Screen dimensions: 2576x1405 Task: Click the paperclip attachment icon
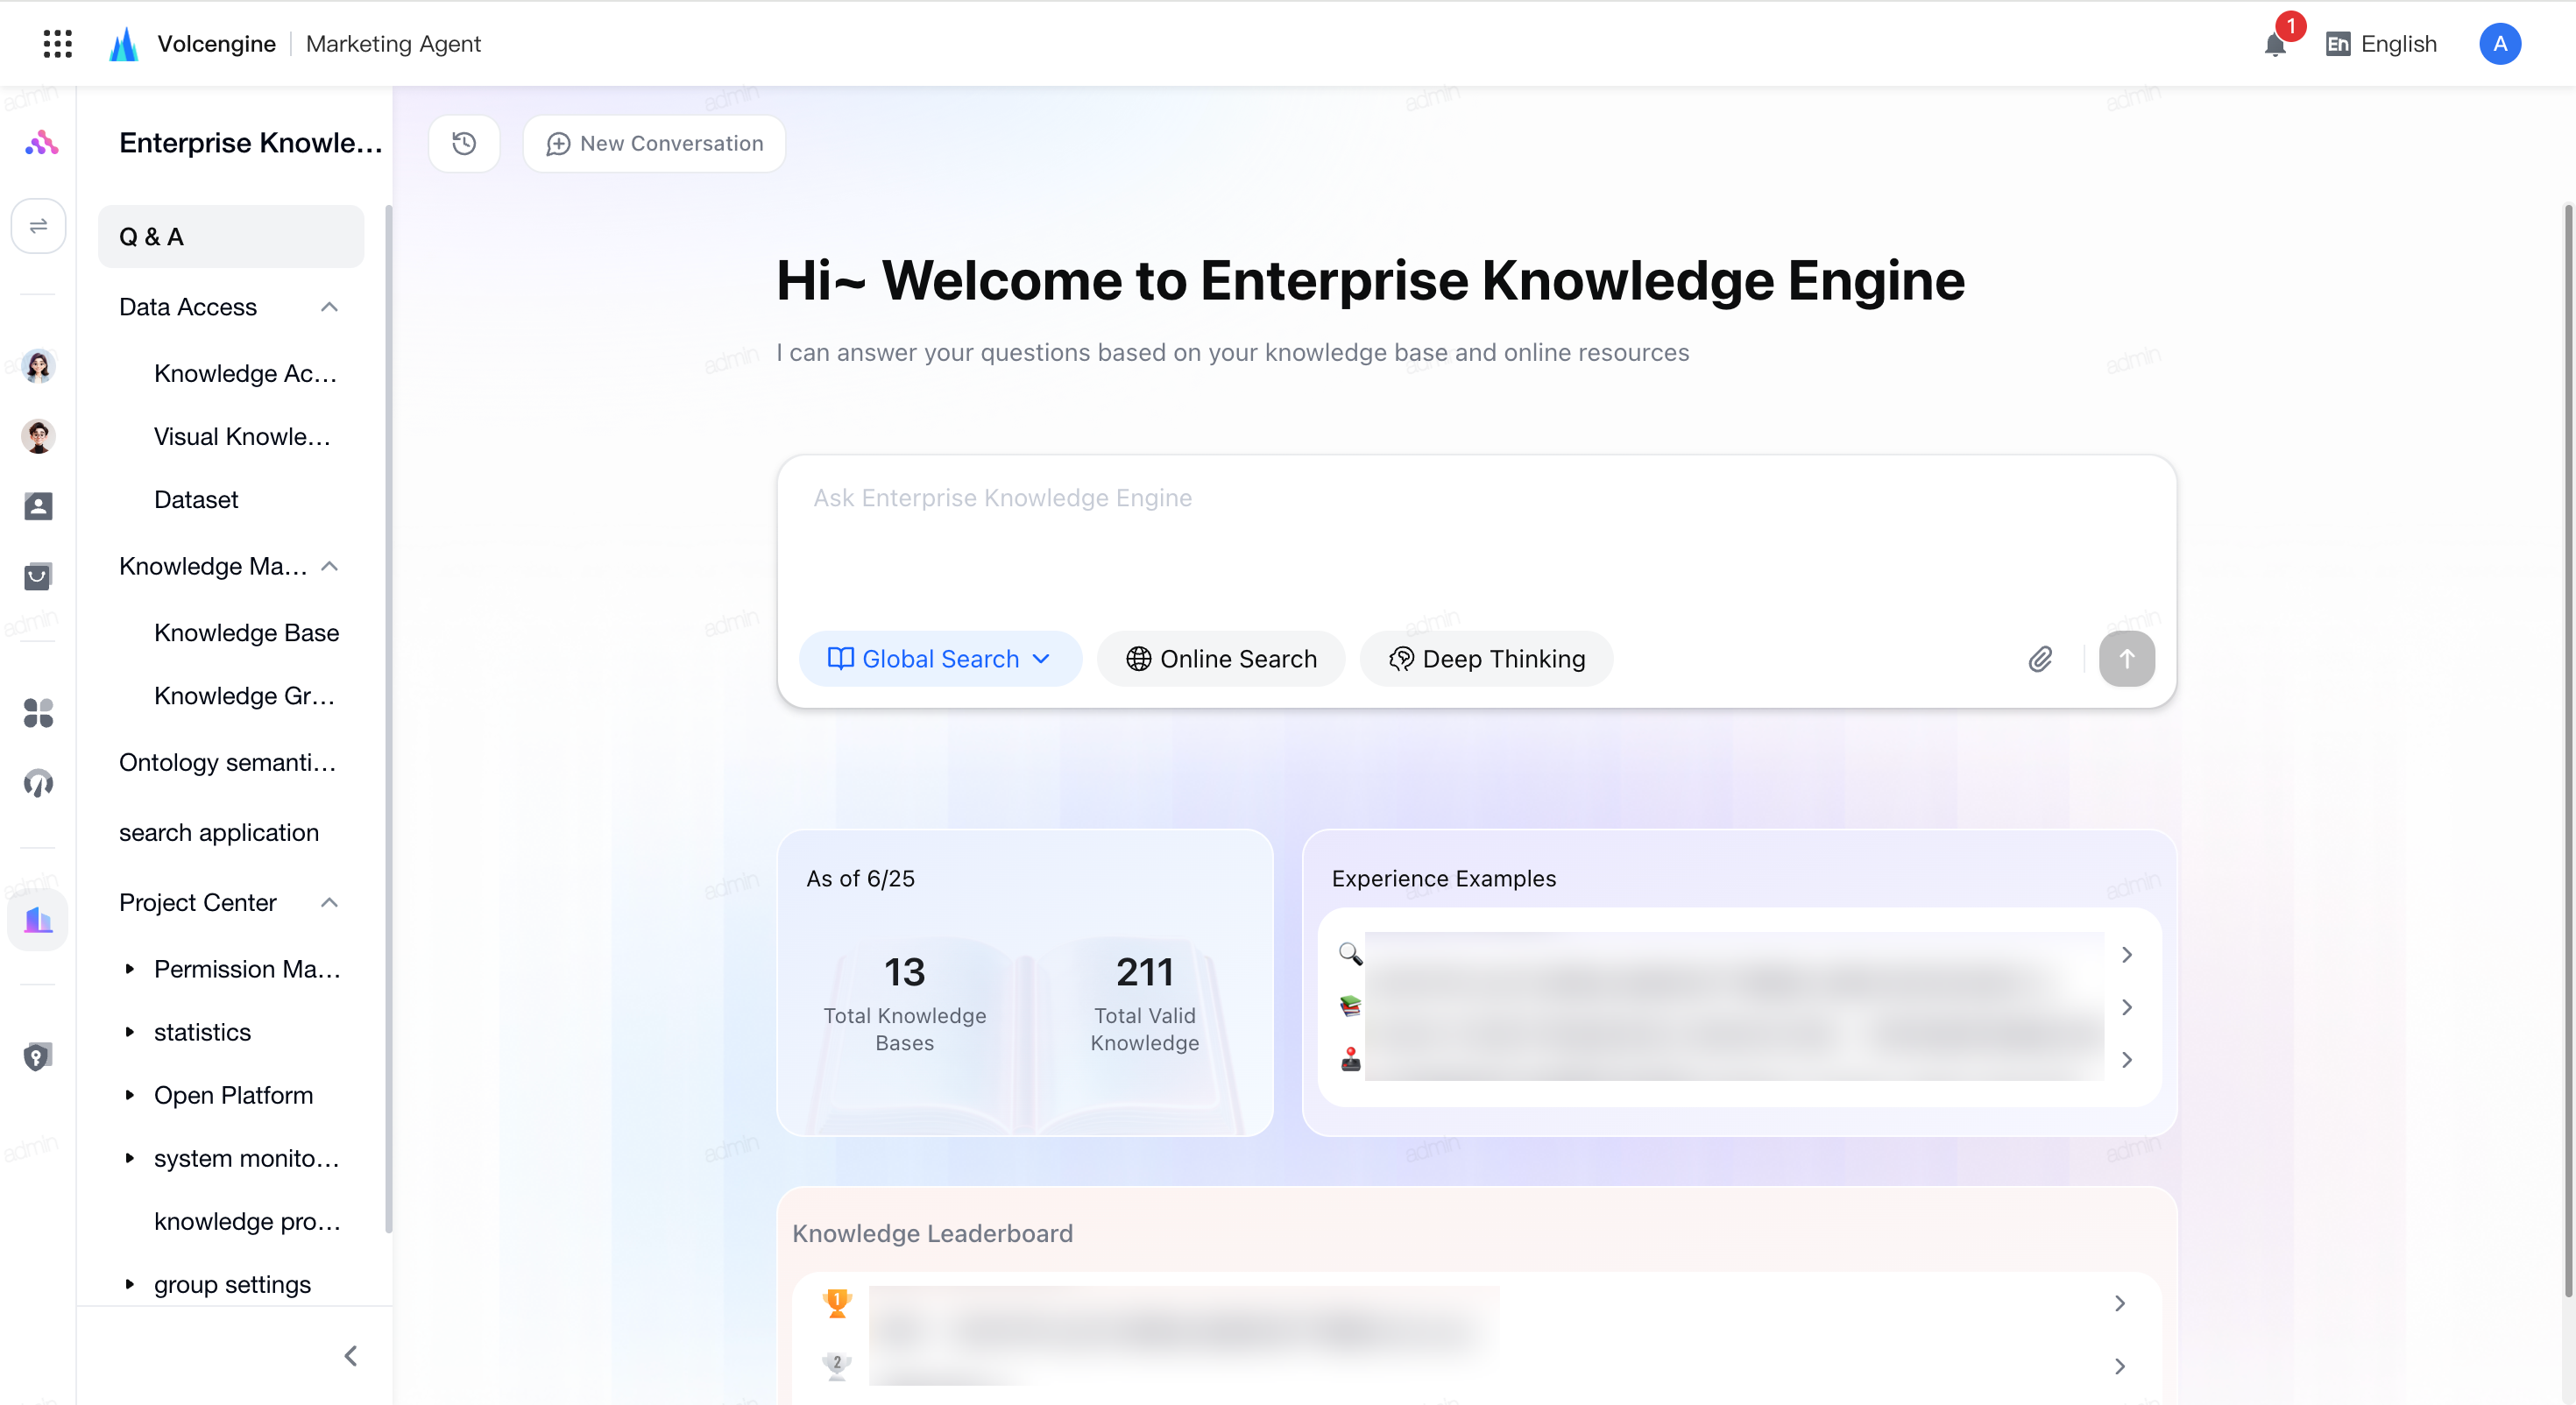2040,659
